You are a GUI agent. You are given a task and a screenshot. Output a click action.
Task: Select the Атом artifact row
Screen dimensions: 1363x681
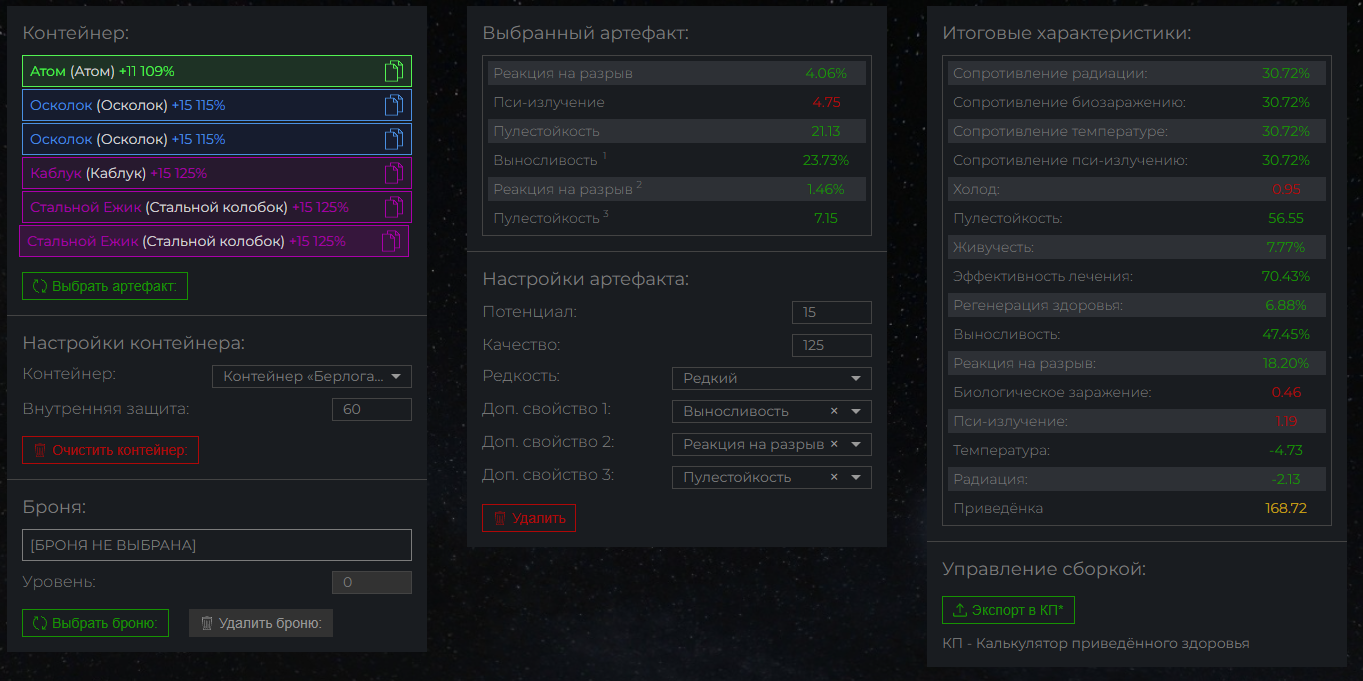217,71
